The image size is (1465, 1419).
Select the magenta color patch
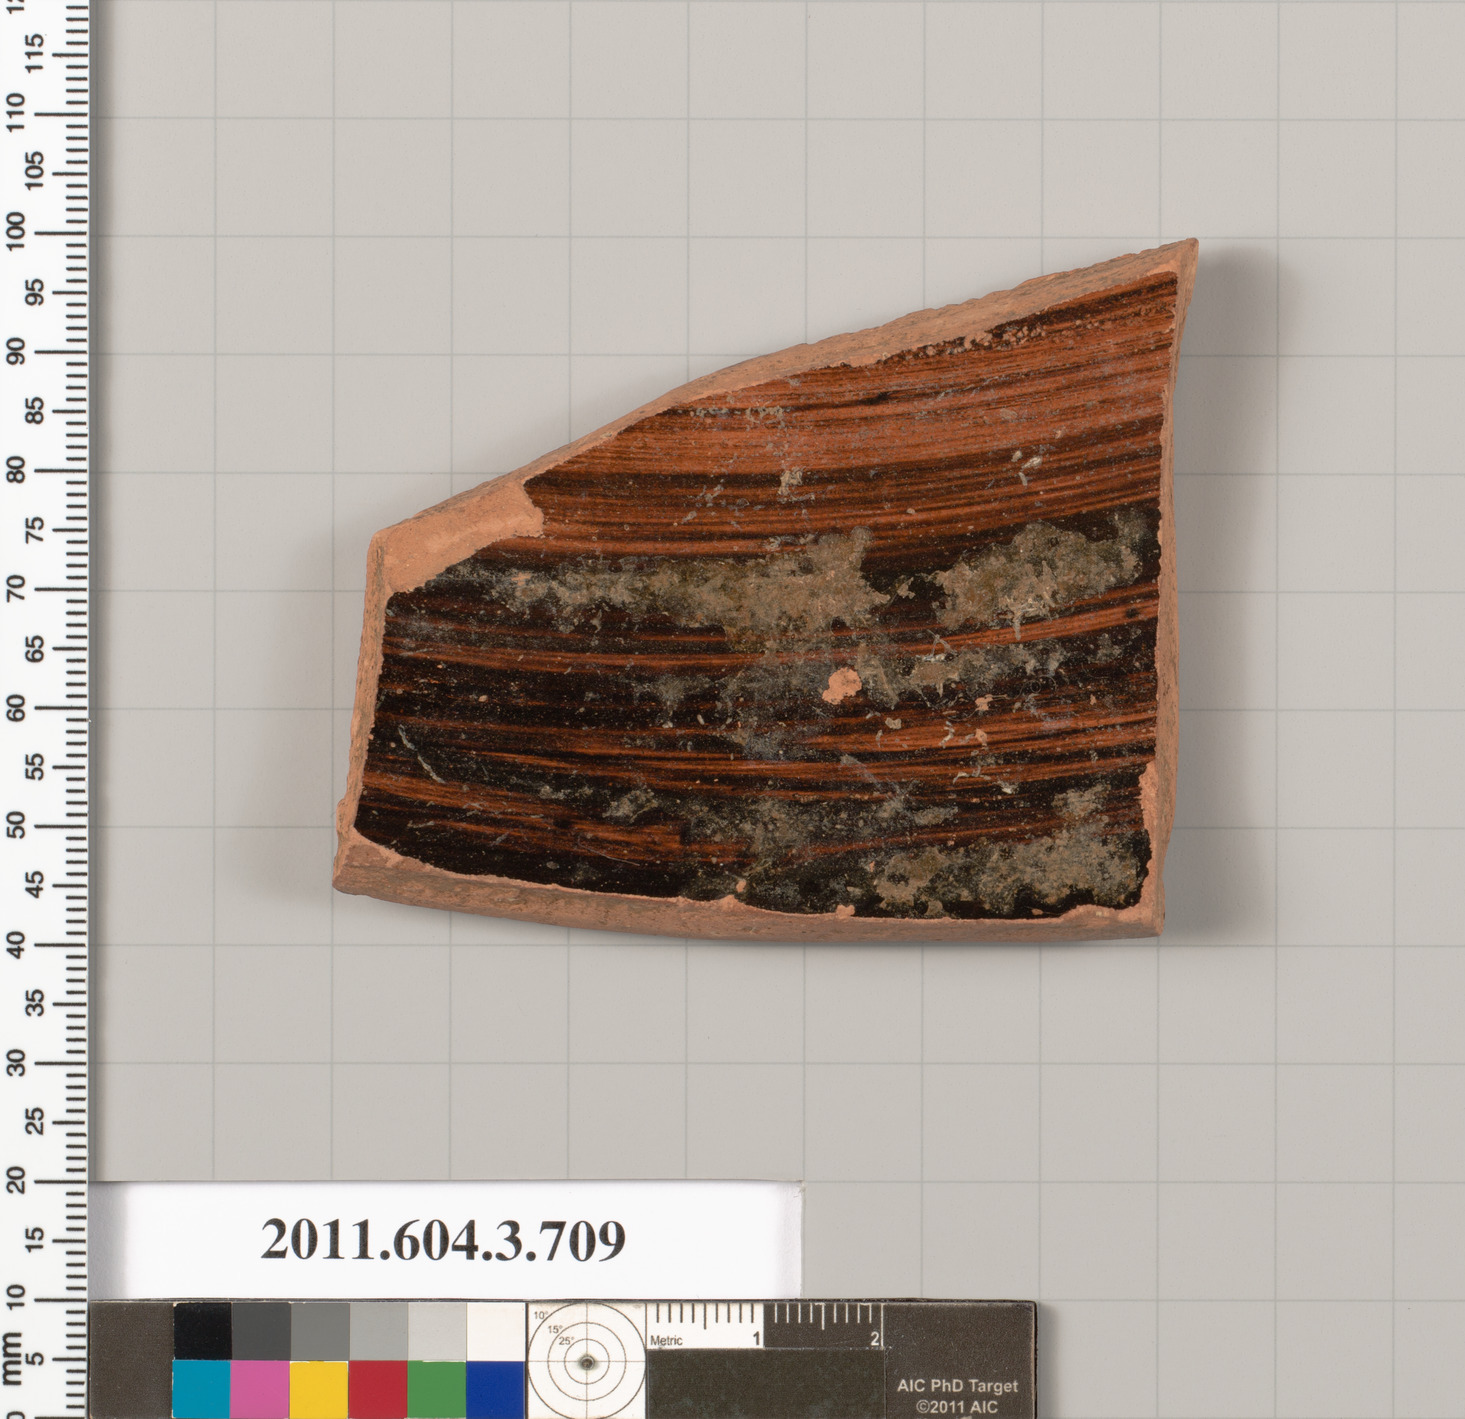click(260, 1389)
